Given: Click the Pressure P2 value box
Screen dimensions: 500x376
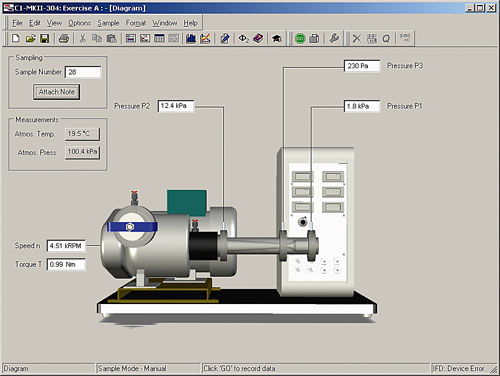Looking at the screenshot, I should 176,106.
